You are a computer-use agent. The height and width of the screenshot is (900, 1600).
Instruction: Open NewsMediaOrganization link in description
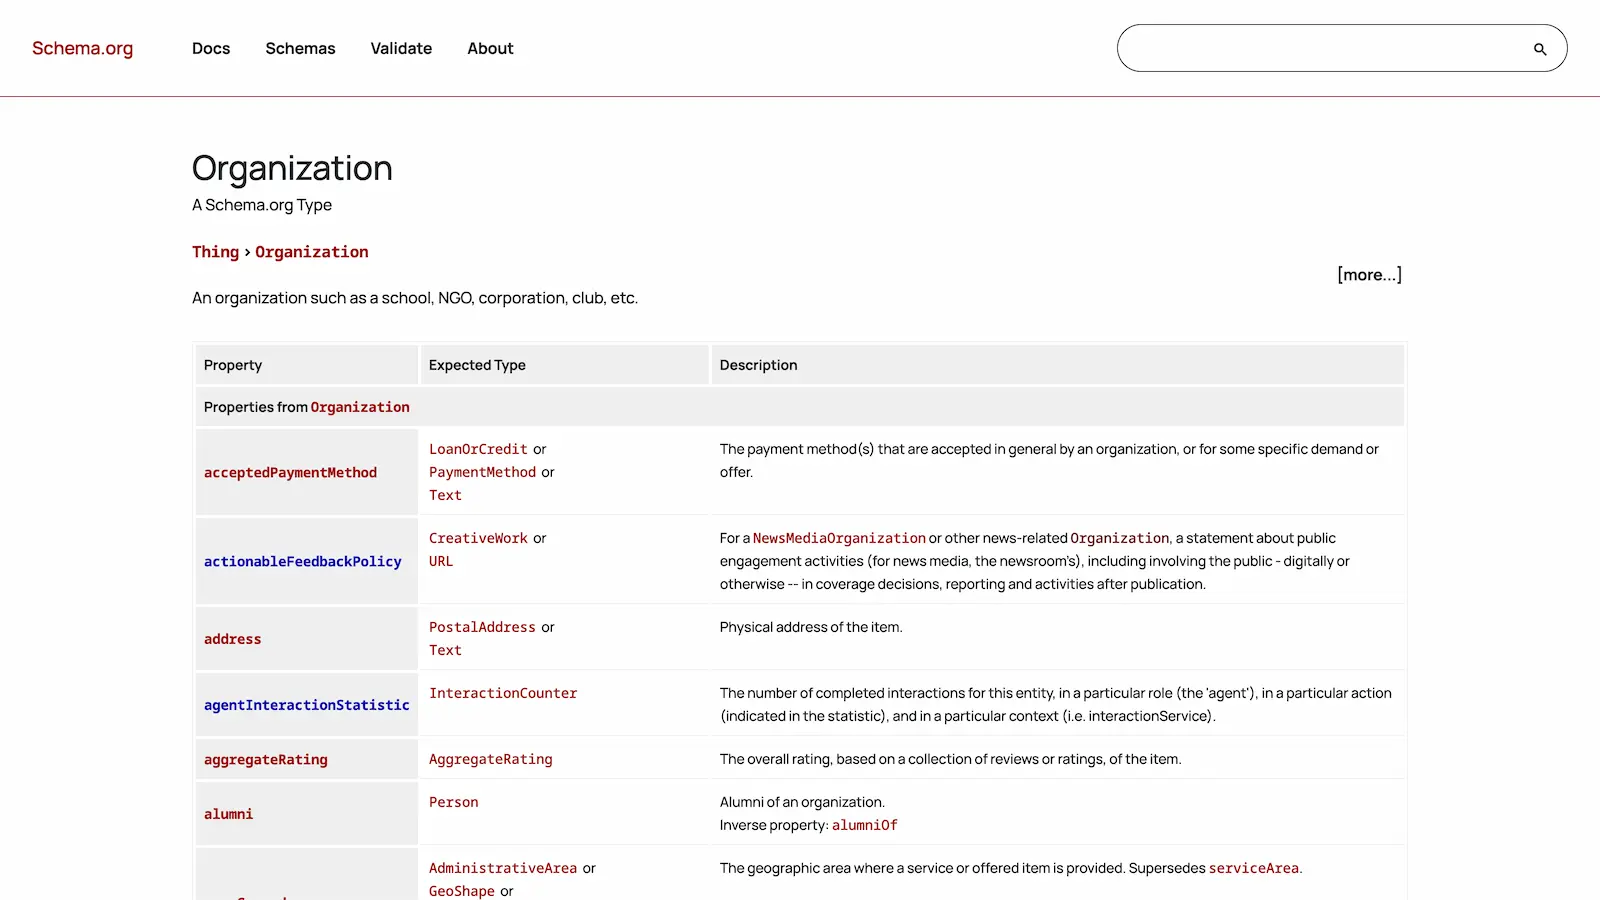click(x=839, y=538)
